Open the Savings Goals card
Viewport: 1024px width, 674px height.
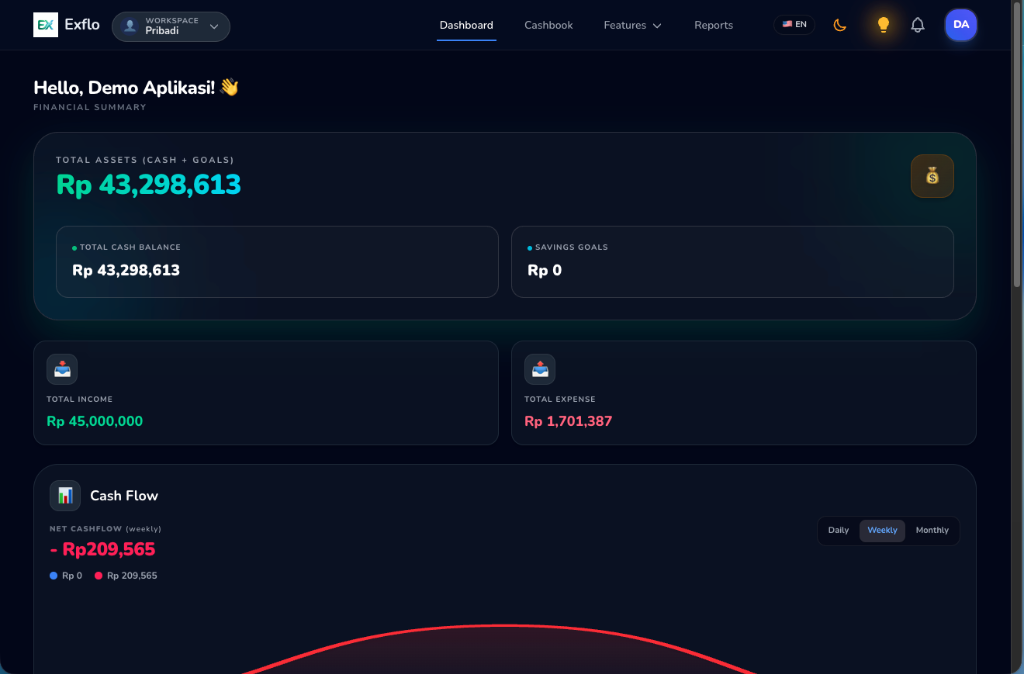coord(732,262)
